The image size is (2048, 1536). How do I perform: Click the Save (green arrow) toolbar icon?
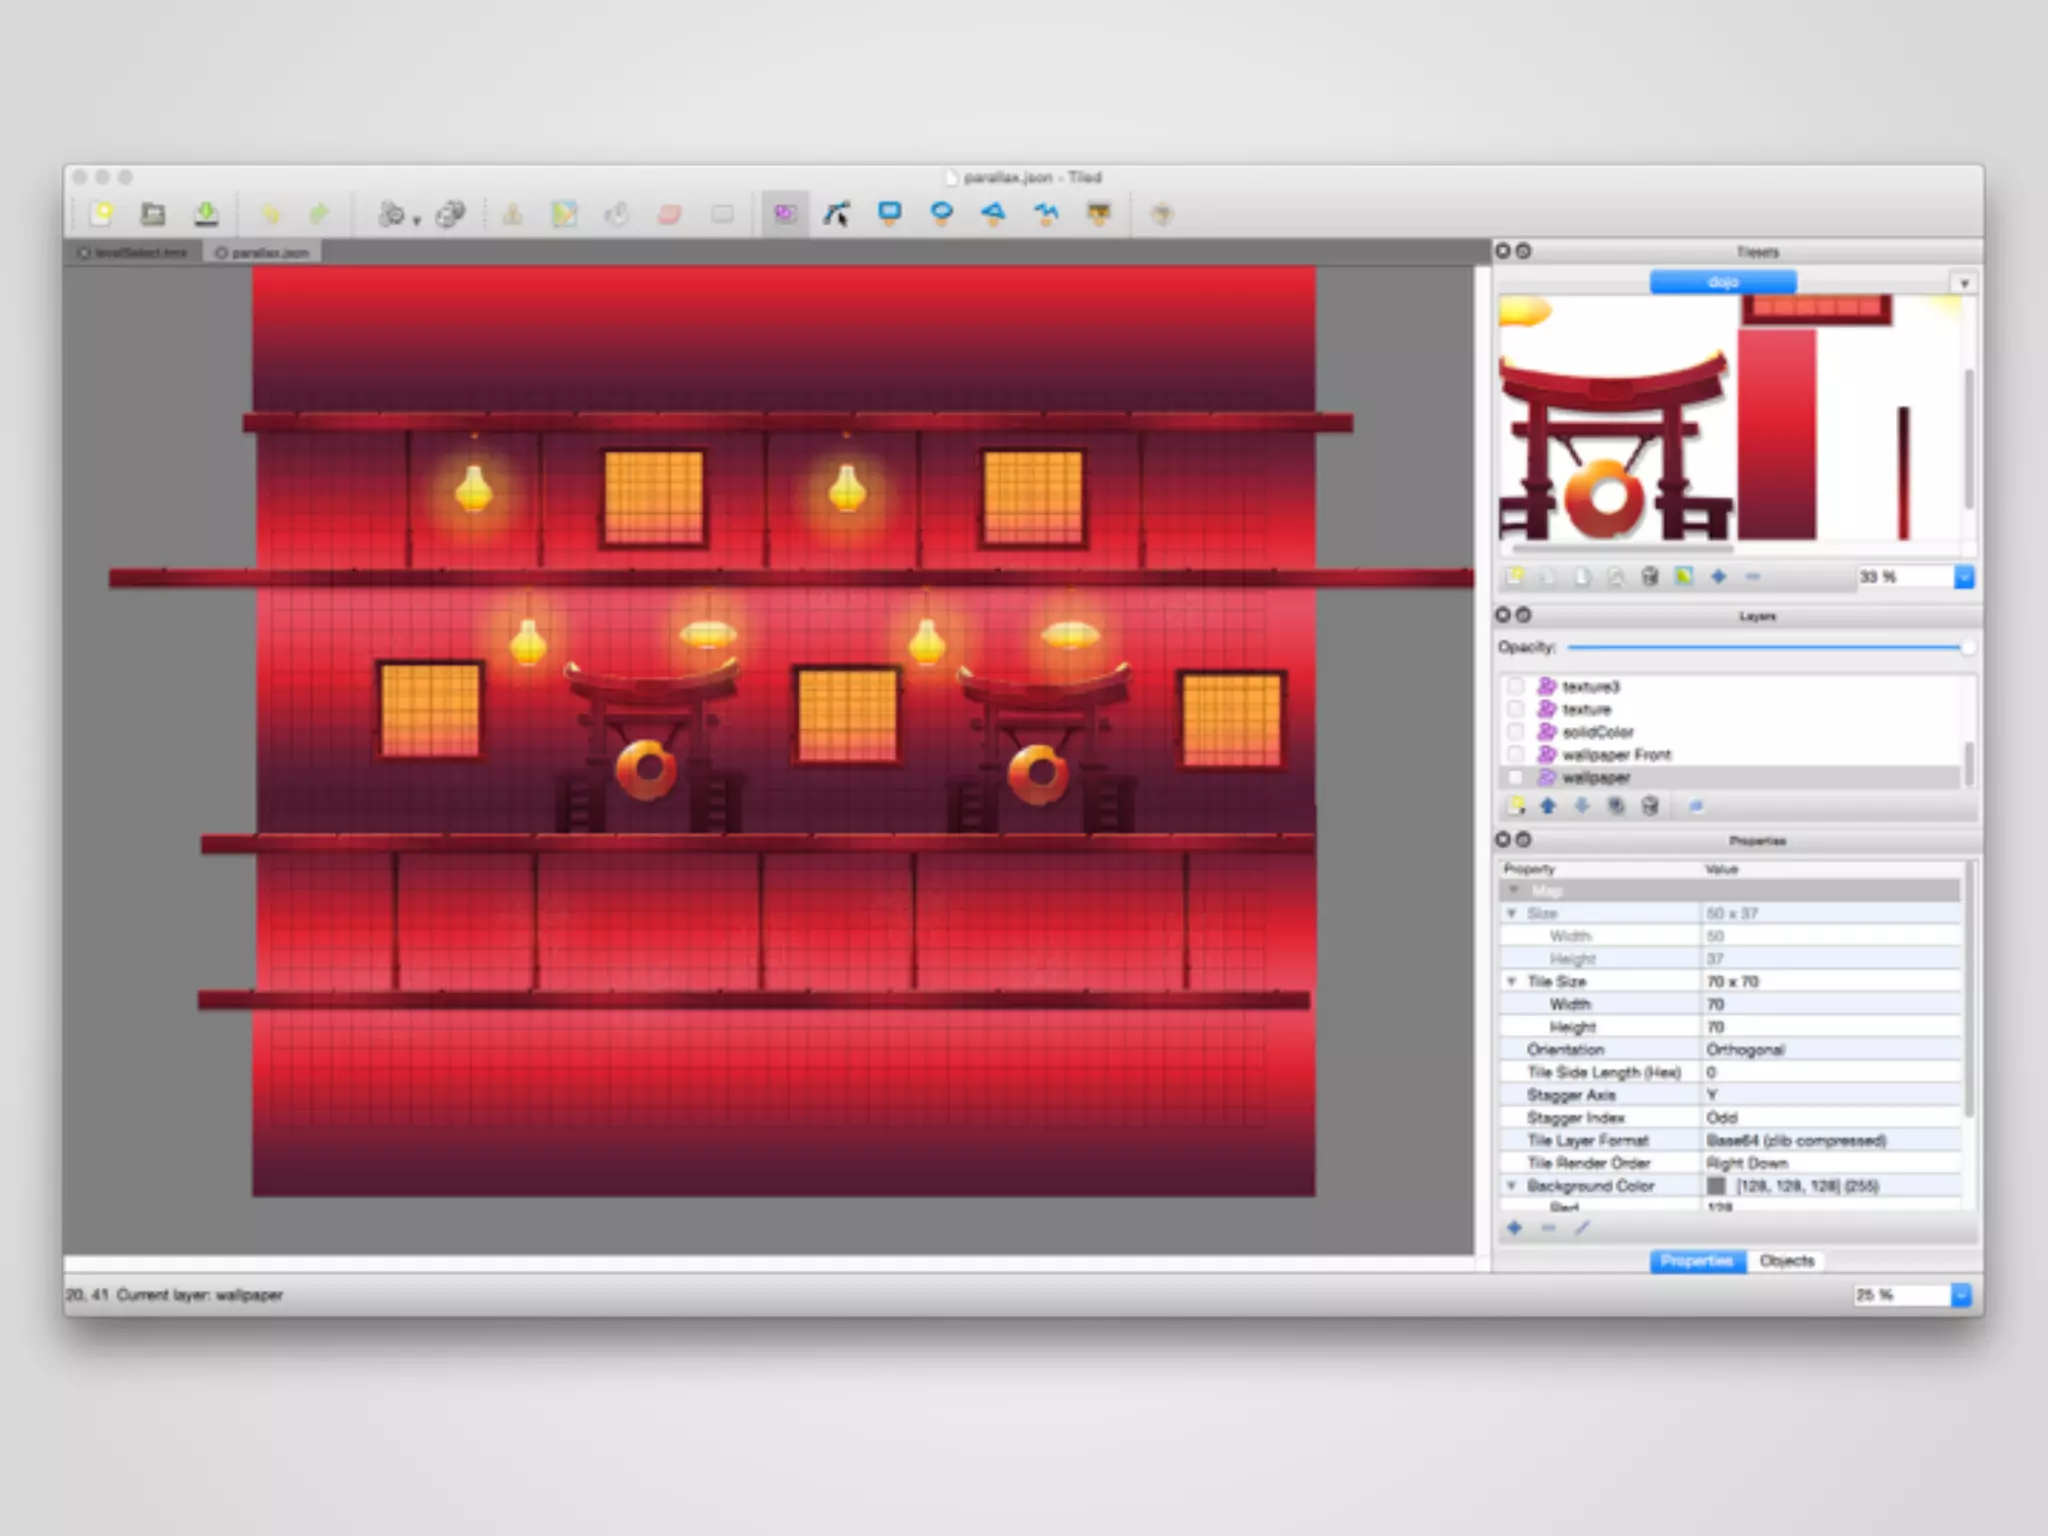coord(206,213)
